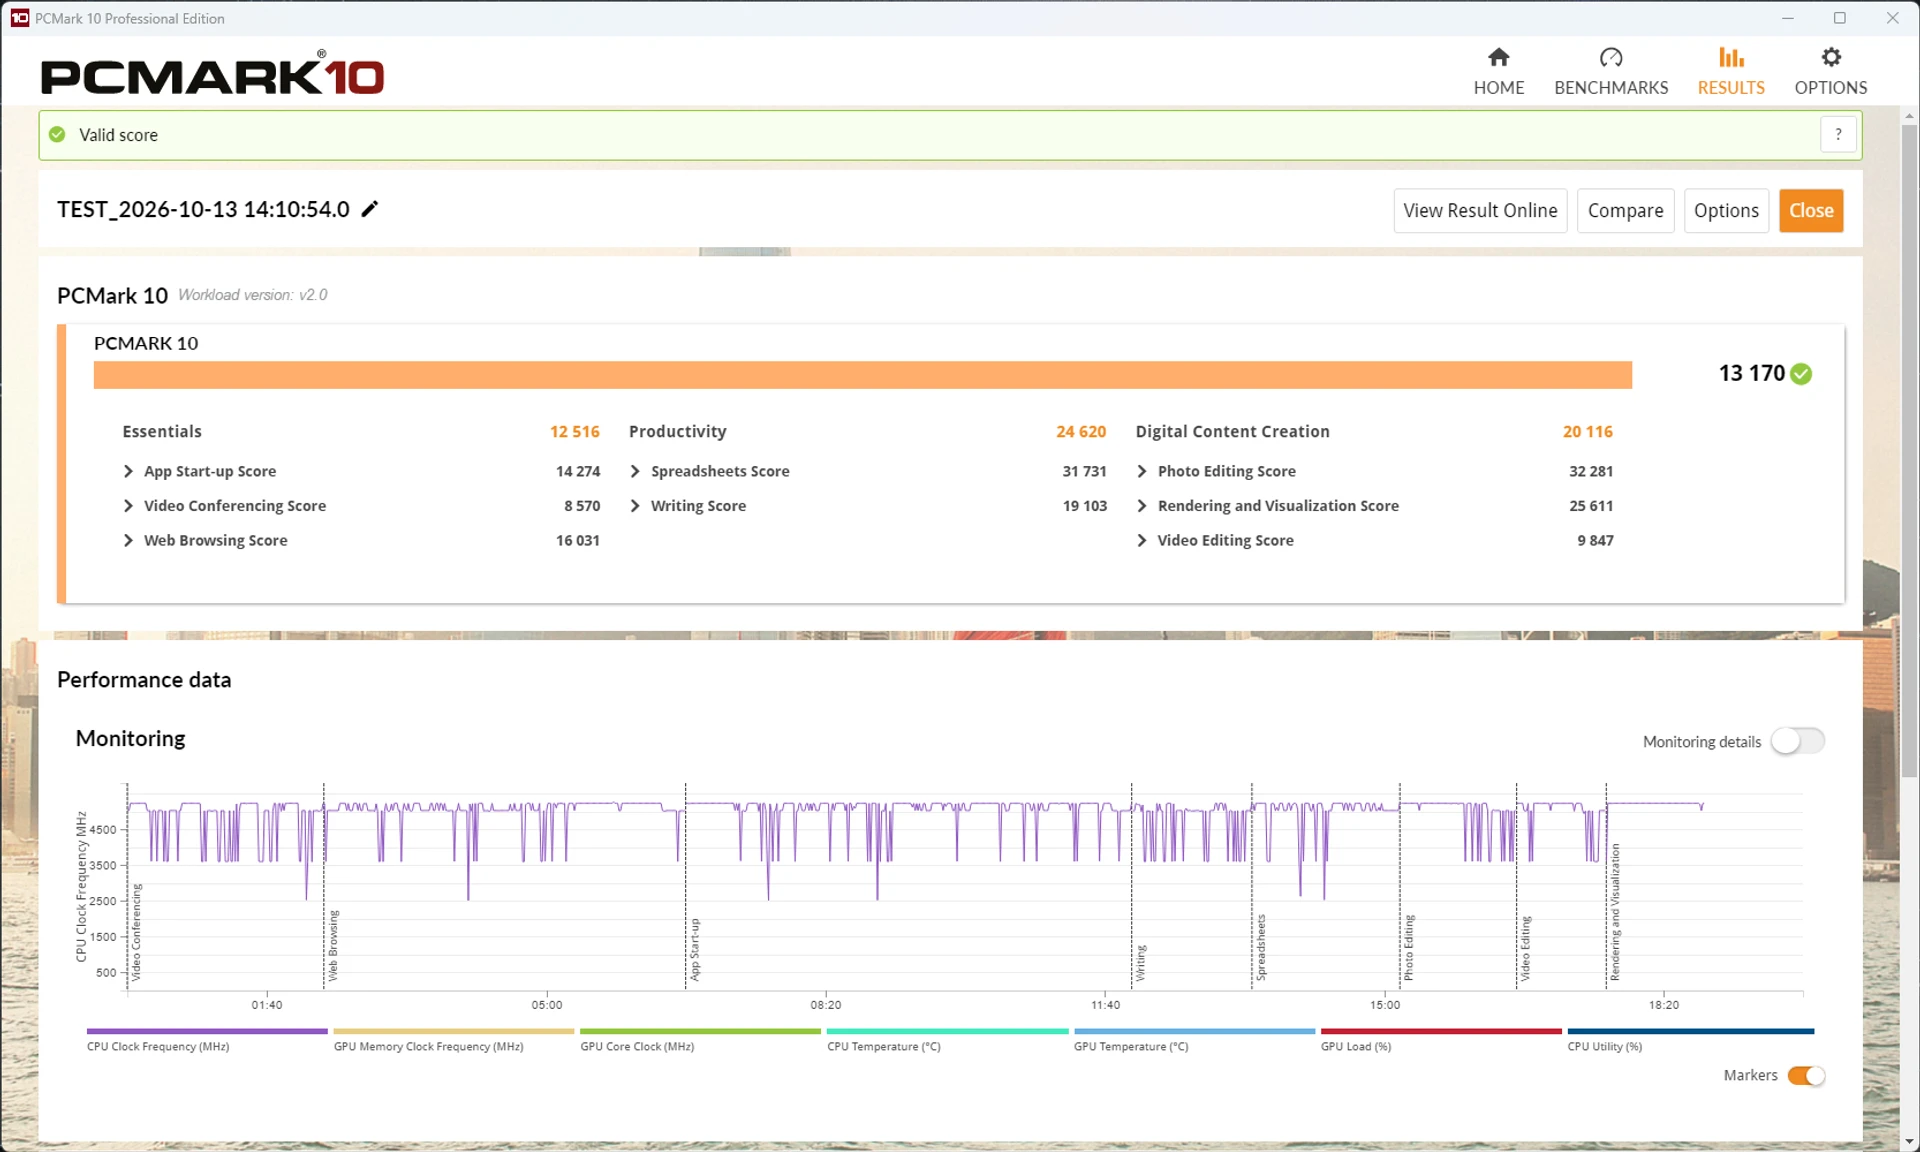This screenshot has width=1920, height=1152.
Task: Click CPU Temperature teal legend swatch
Action: click(x=947, y=1031)
